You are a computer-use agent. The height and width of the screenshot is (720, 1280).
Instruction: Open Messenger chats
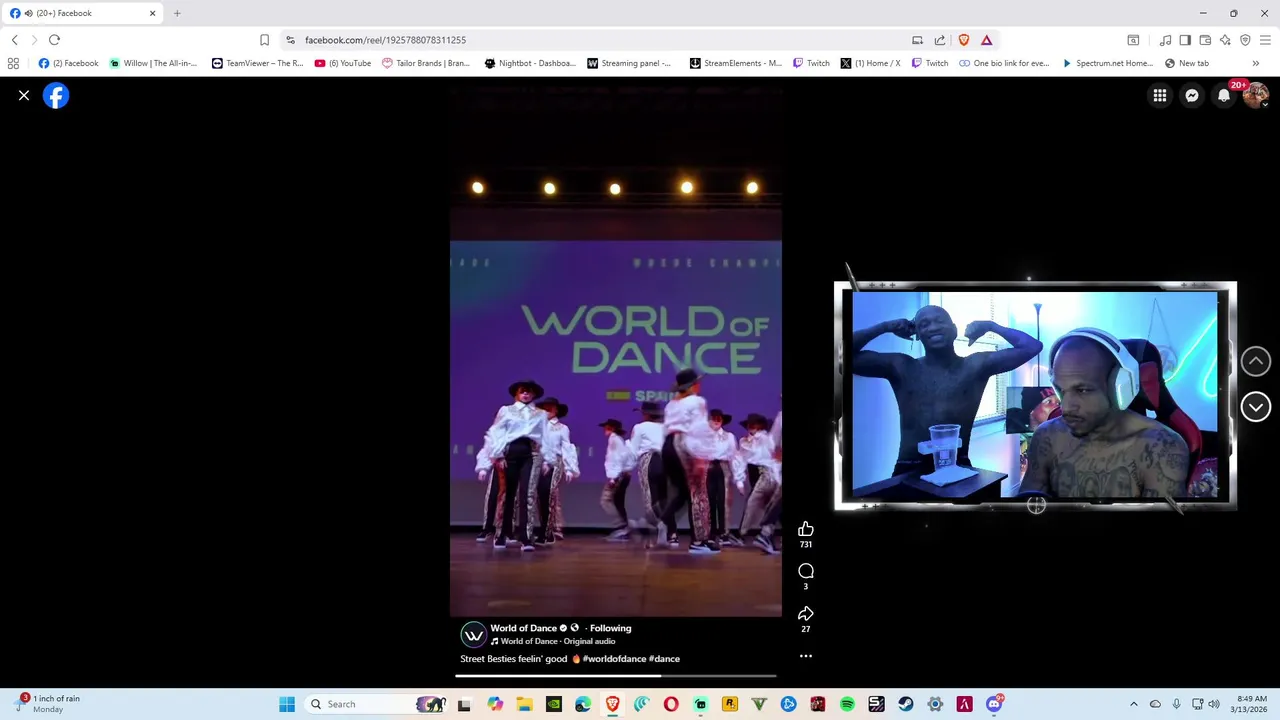click(1192, 95)
